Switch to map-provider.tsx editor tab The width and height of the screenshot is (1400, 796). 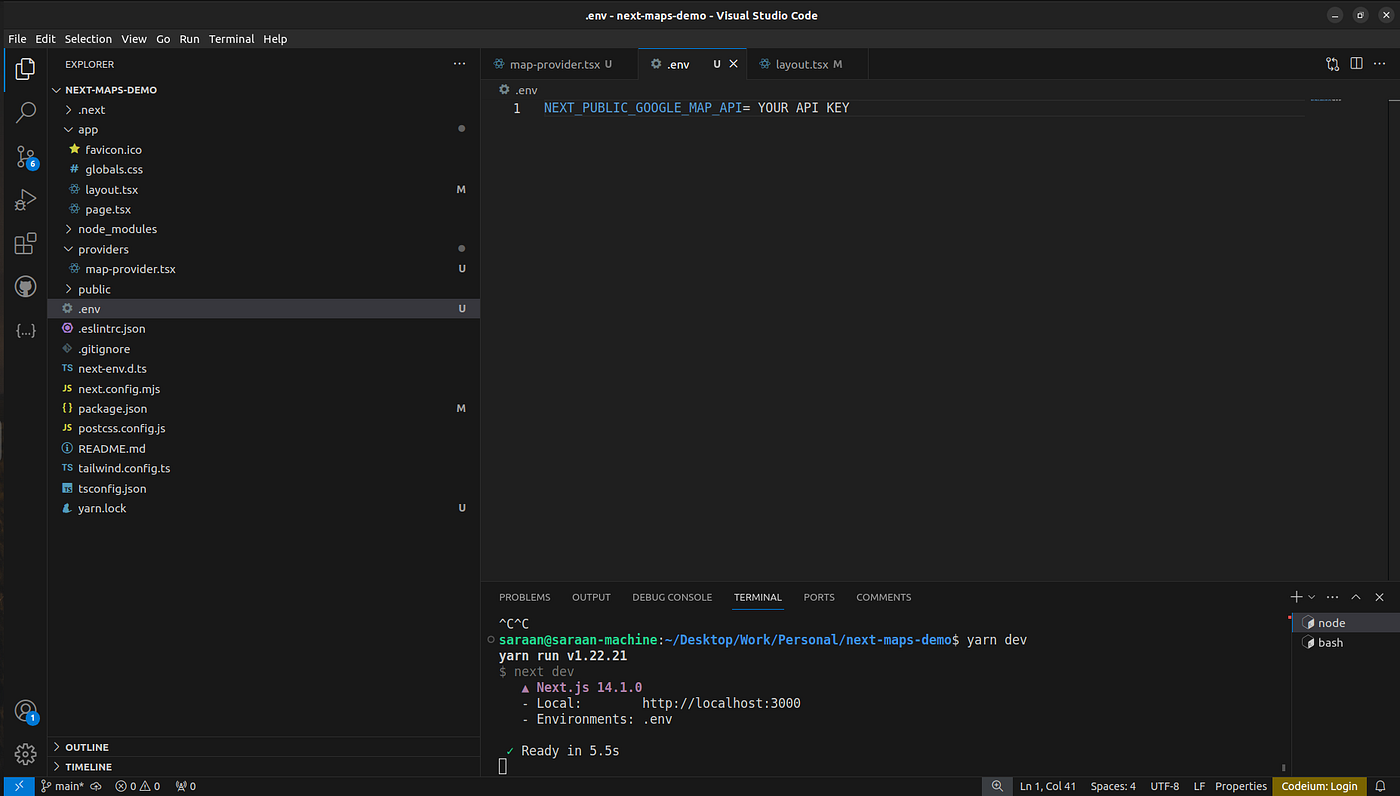point(559,64)
